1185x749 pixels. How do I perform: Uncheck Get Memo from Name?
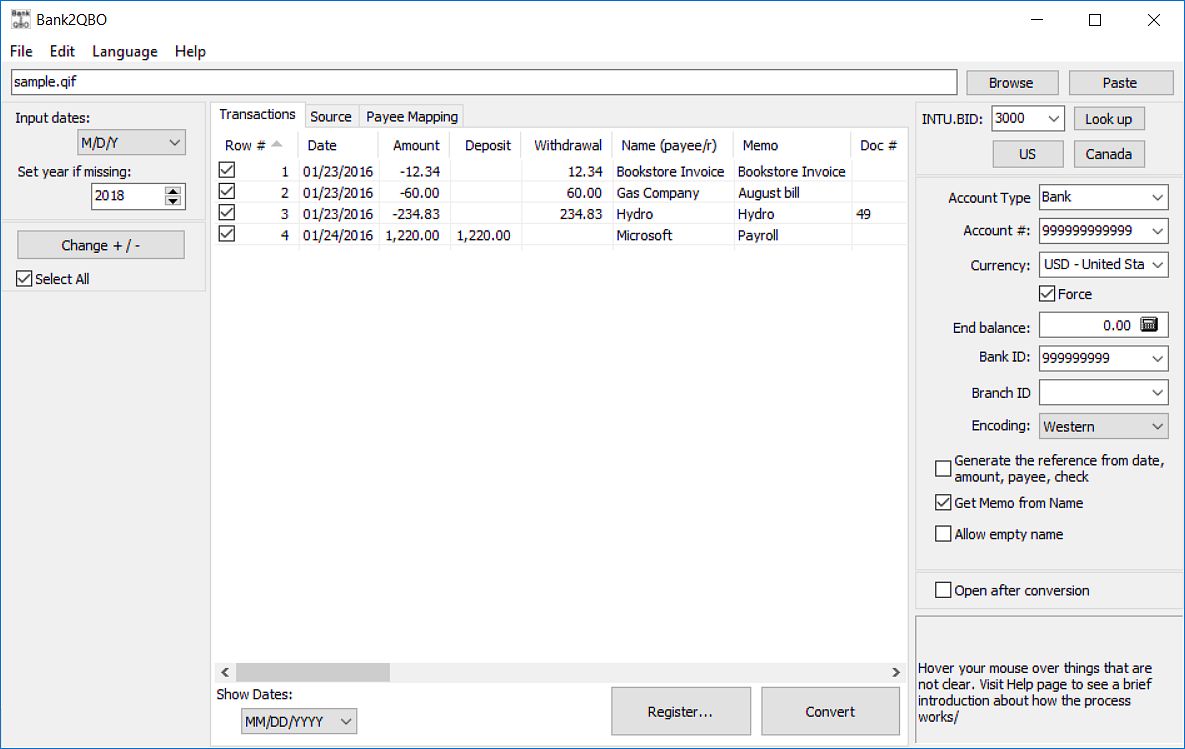(x=943, y=502)
